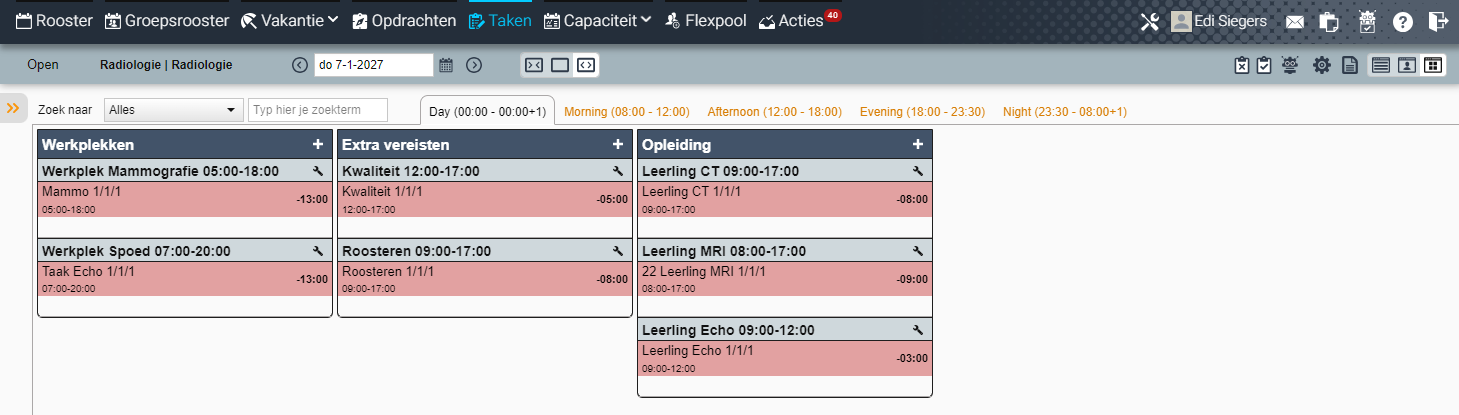The image size is (1459, 415).
Task: Open the help question mark icon
Action: click(1403, 21)
